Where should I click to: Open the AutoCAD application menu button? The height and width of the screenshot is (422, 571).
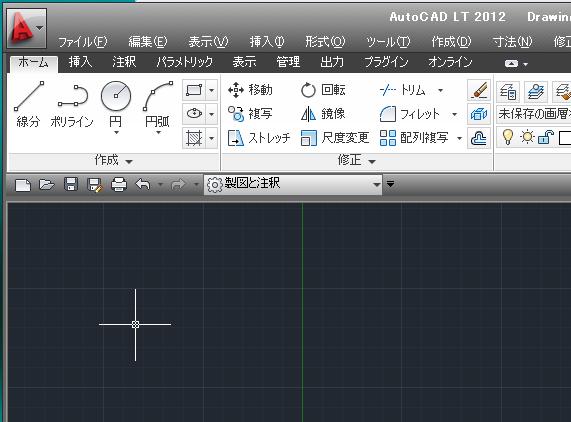[26, 28]
